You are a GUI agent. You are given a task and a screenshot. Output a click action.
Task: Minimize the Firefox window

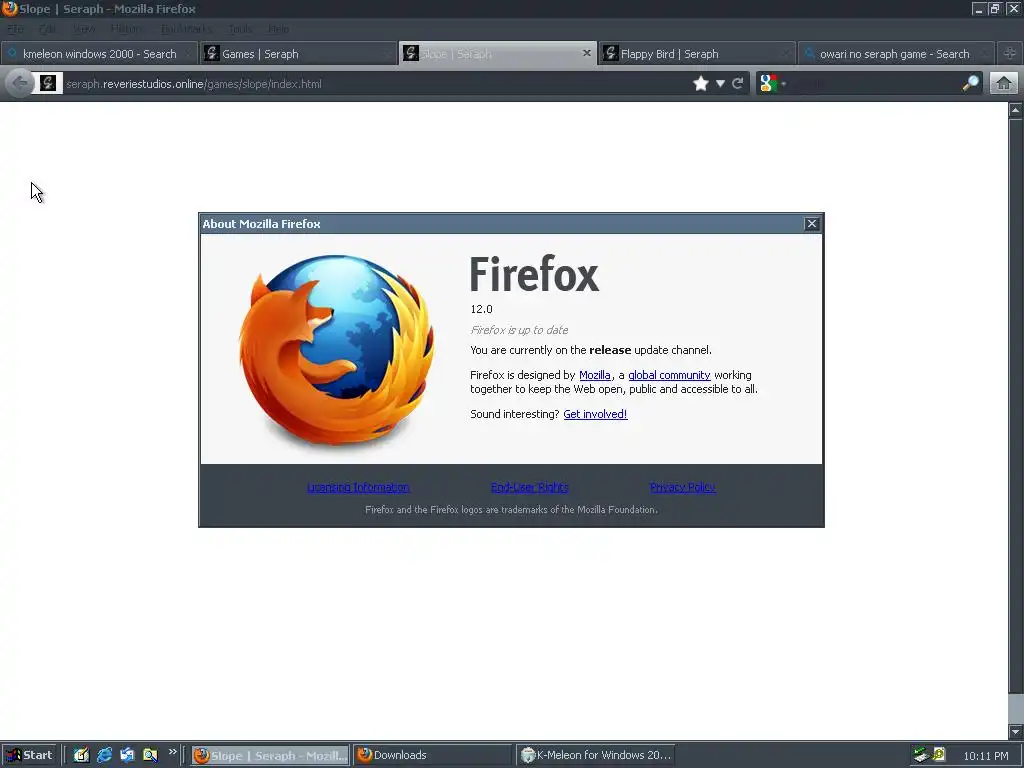click(x=978, y=8)
